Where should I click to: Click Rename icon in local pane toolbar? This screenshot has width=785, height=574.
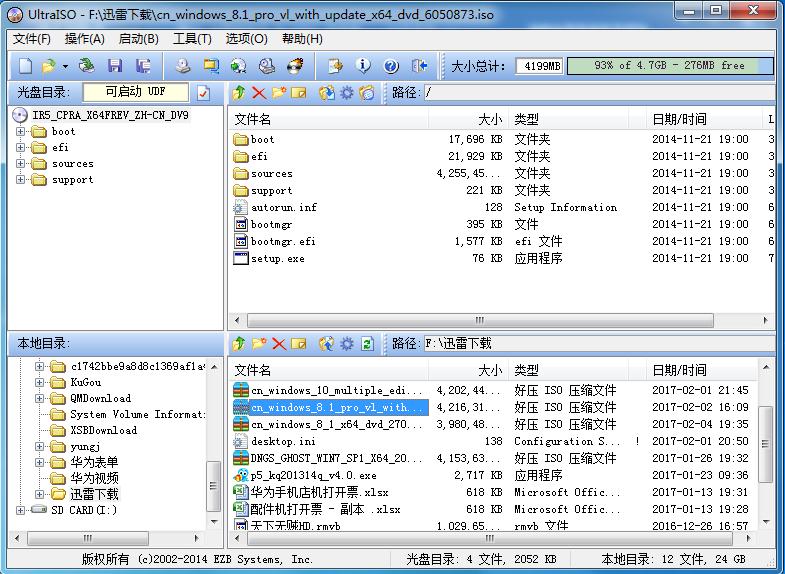(x=299, y=343)
